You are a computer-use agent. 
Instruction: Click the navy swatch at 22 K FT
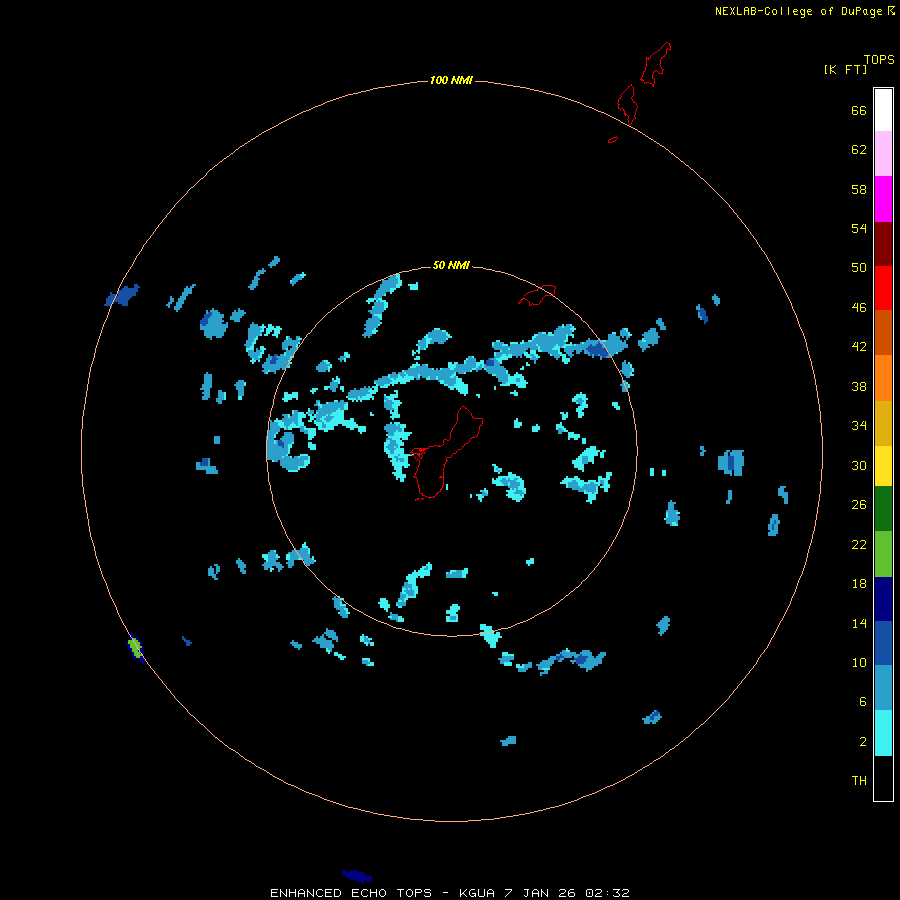point(883,599)
